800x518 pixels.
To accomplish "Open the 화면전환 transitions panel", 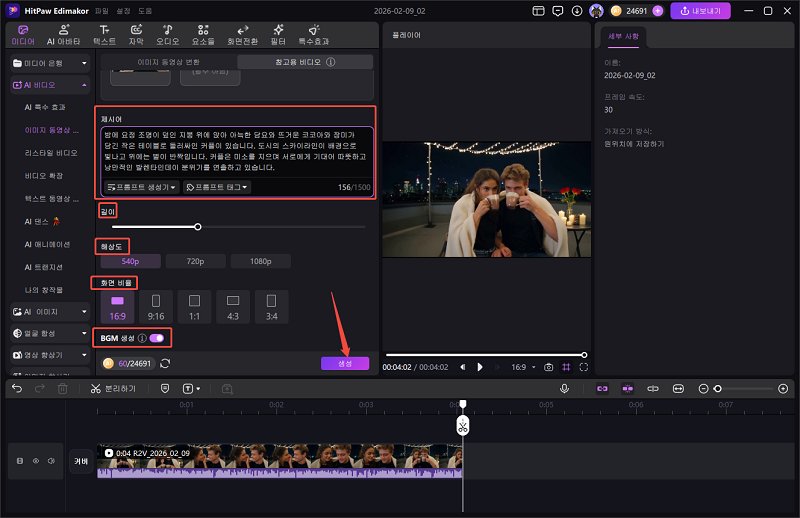I will click(x=242, y=35).
